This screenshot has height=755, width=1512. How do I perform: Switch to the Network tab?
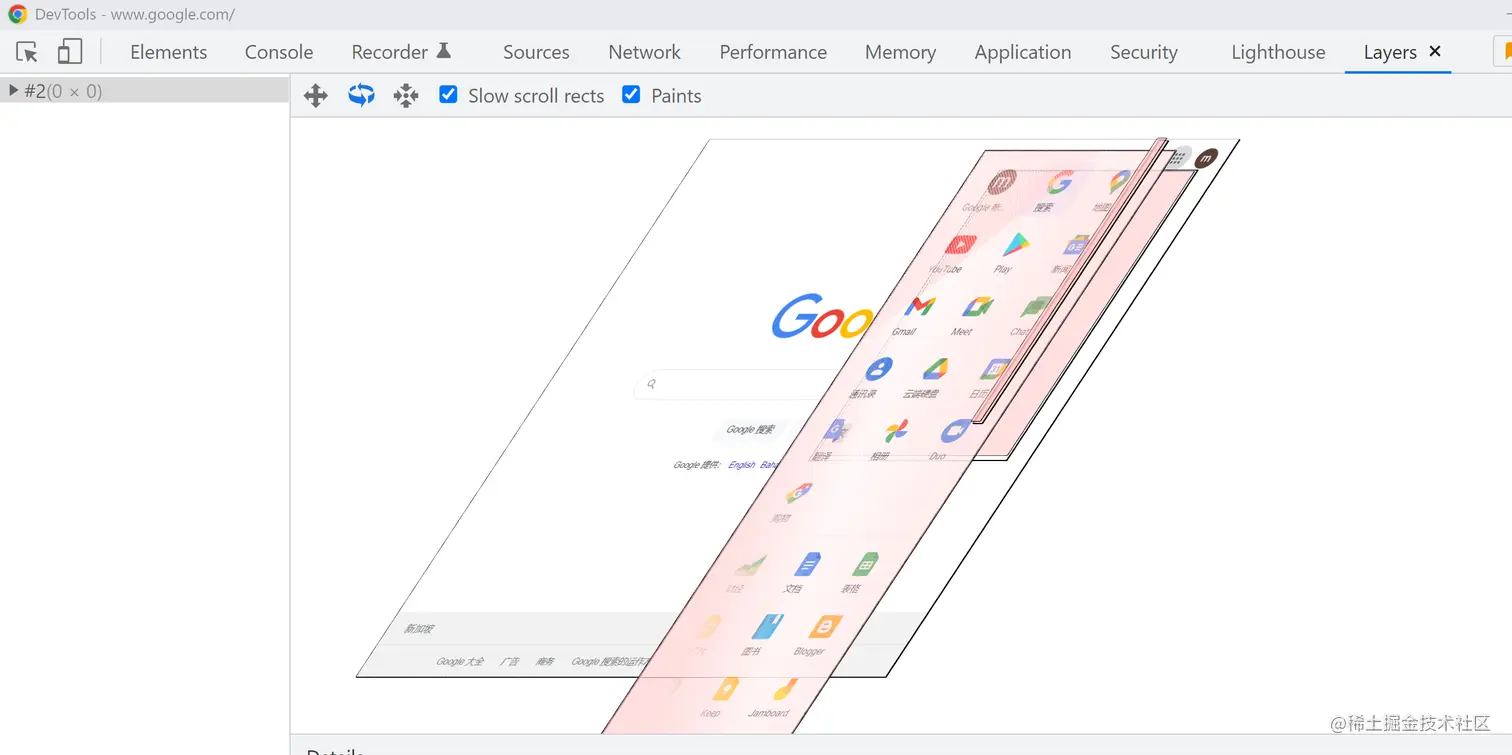[644, 52]
